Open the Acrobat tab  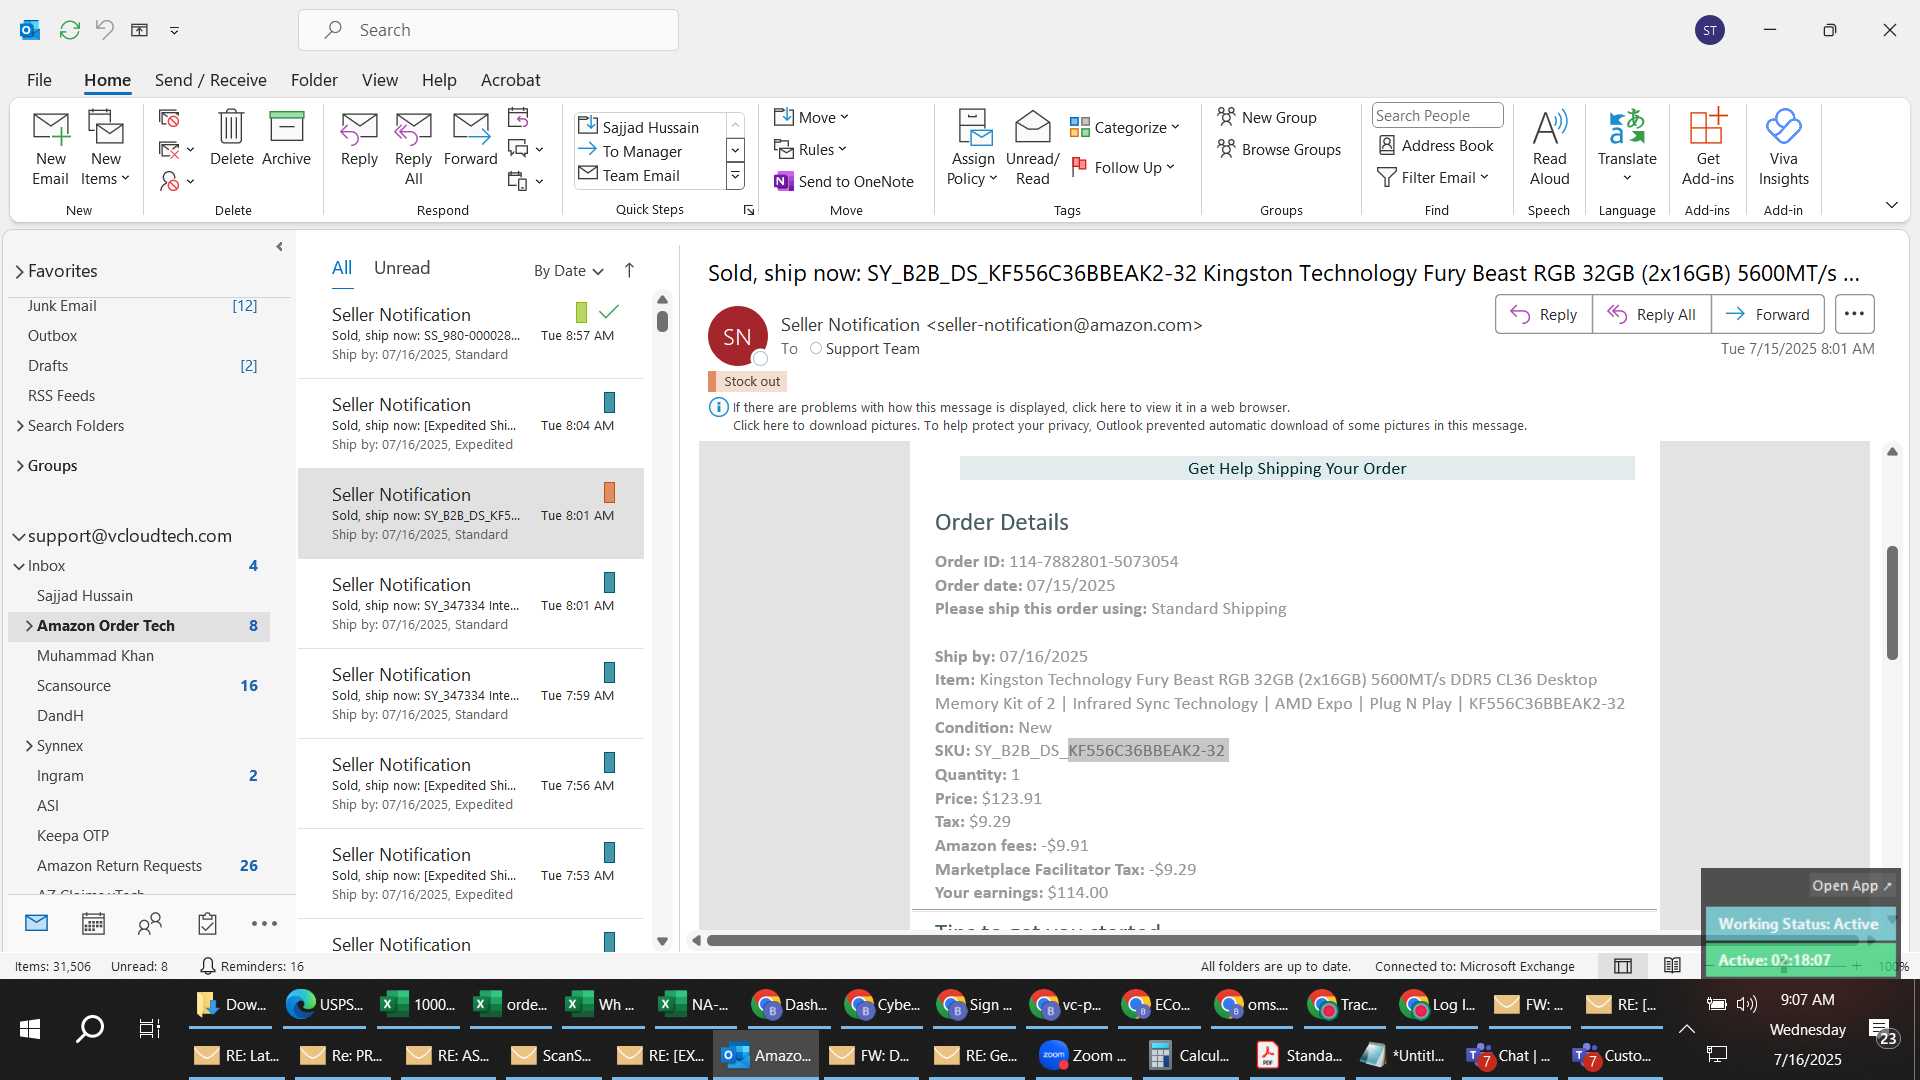[510, 80]
